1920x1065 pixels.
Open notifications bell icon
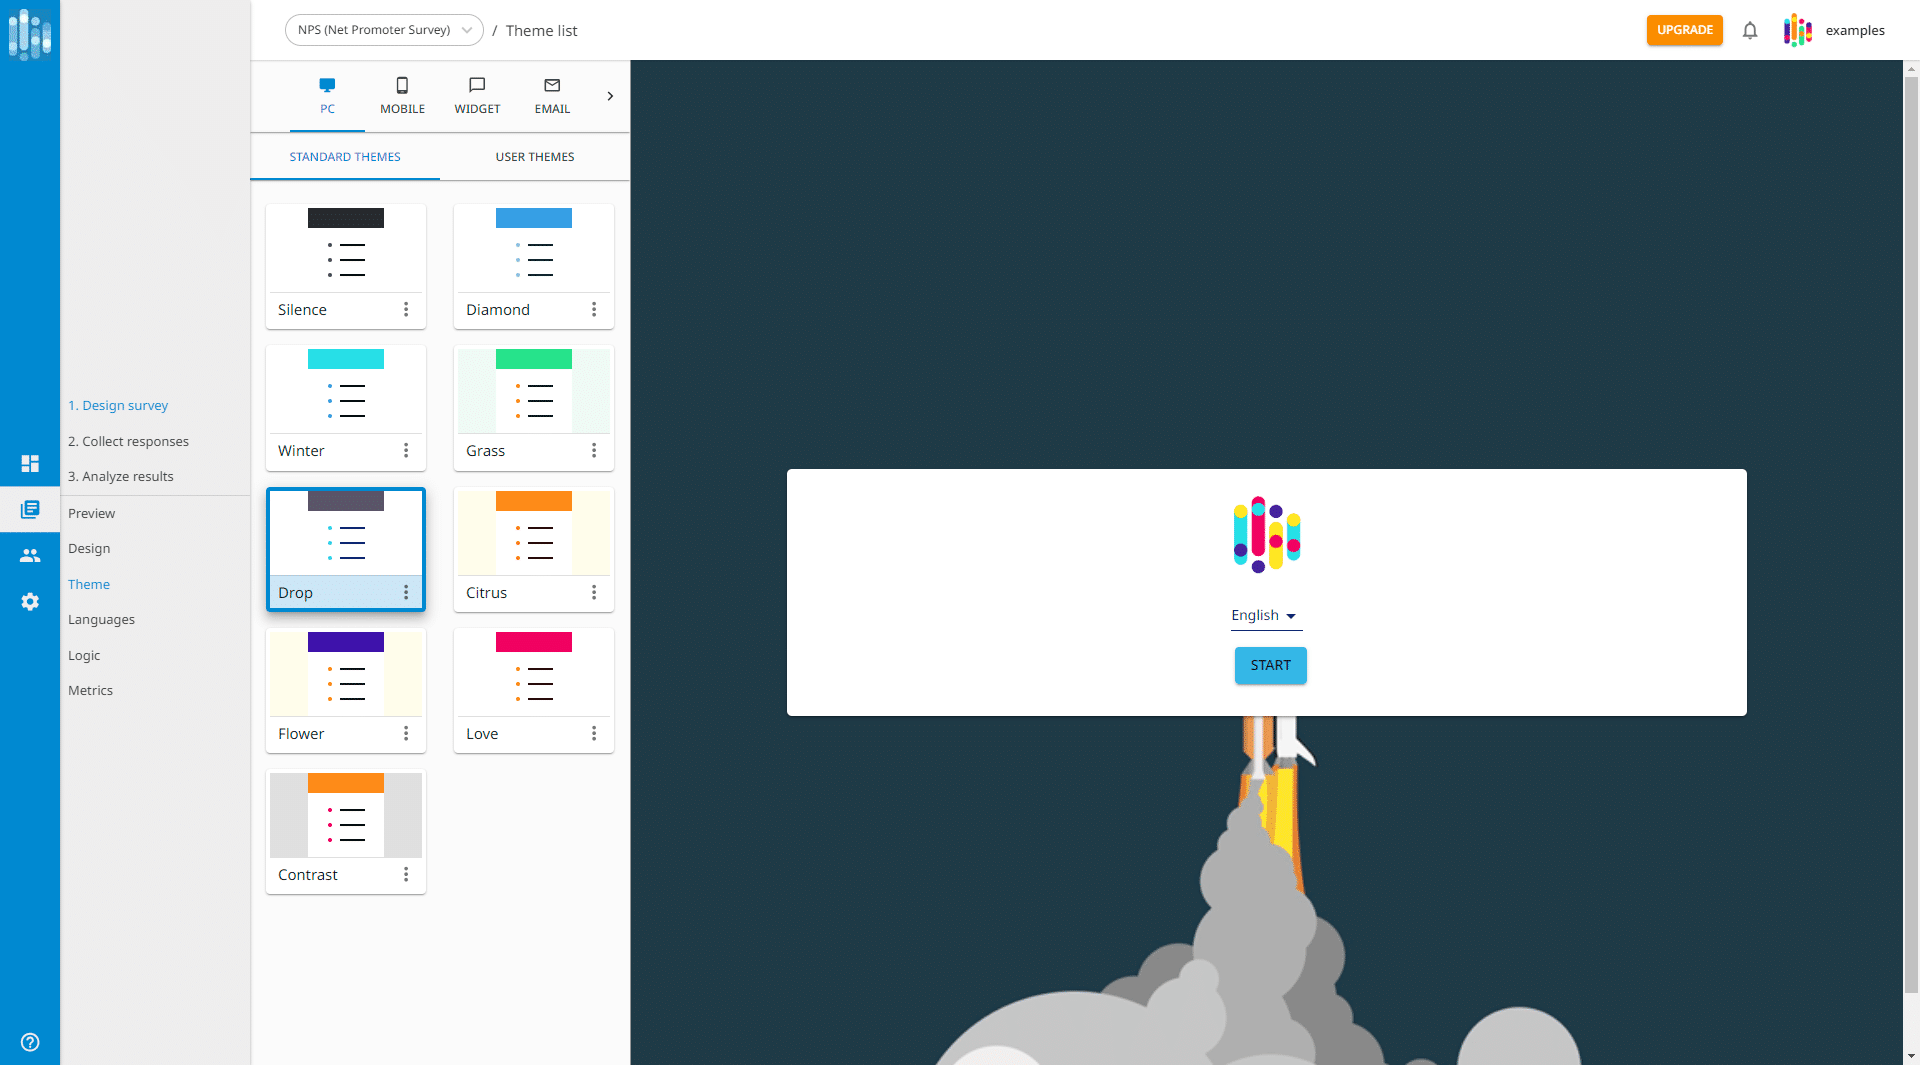coord(1749,30)
